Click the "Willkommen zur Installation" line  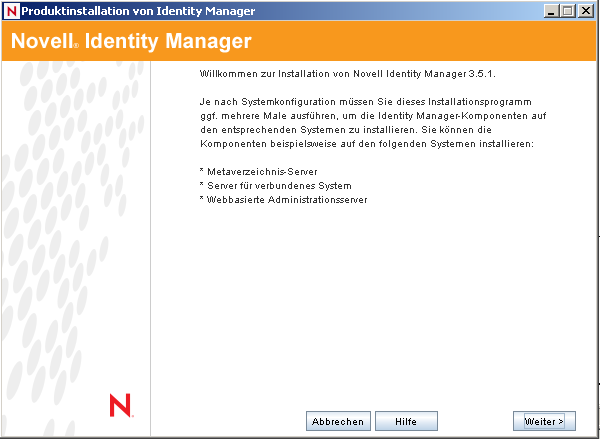[347, 74]
